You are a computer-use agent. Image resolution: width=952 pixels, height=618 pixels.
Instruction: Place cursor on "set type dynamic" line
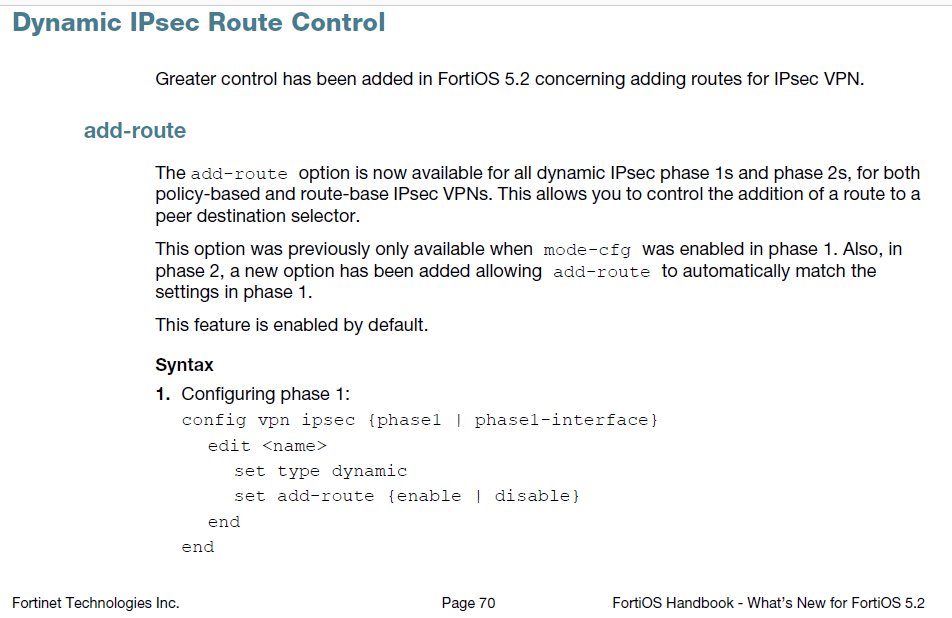click(x=320, y=471)
